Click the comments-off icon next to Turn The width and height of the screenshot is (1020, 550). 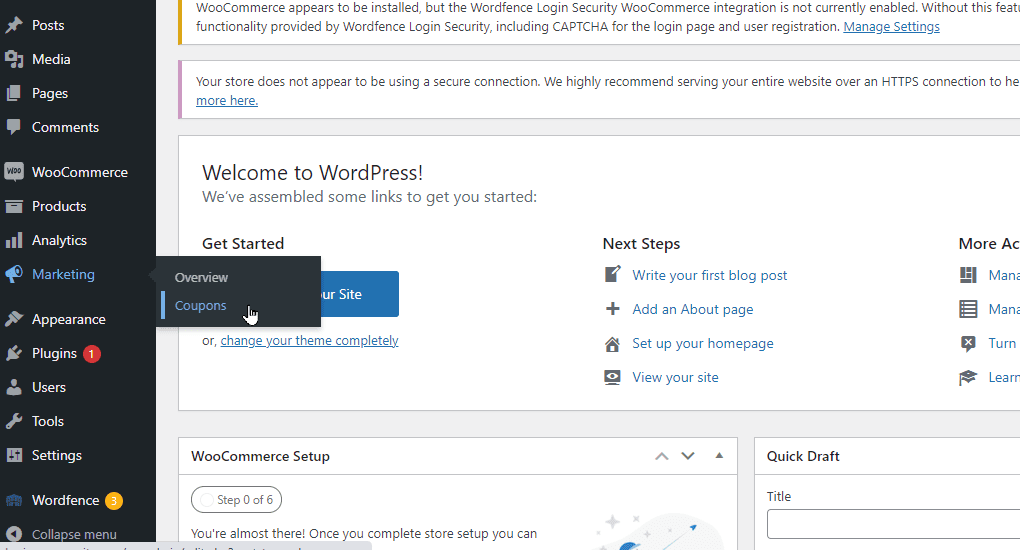(968, 343)
